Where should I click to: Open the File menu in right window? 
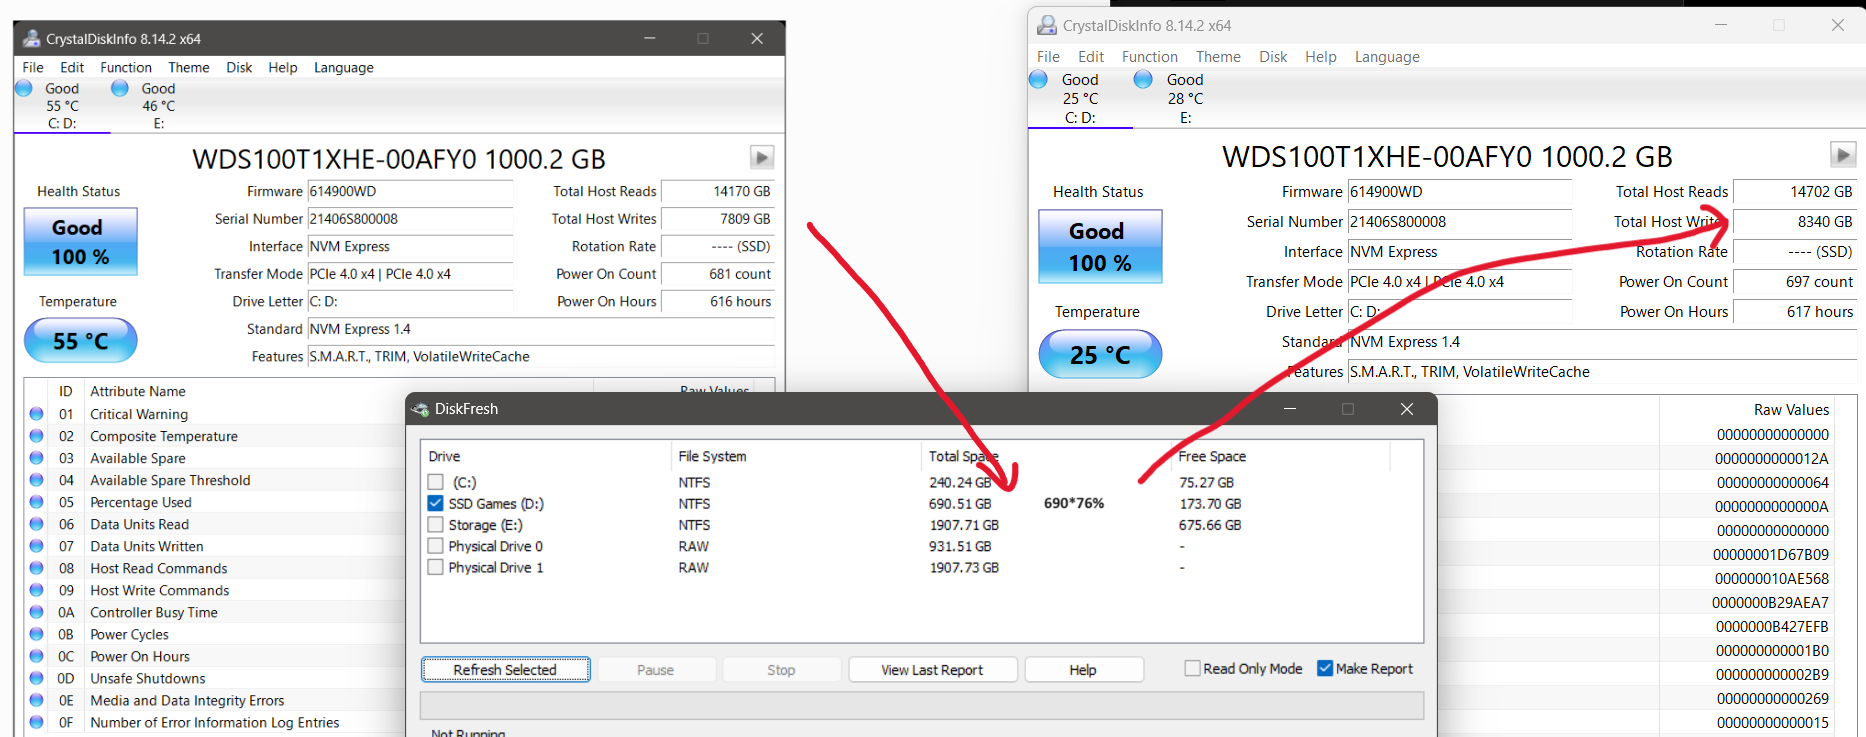pos(1048,57)
